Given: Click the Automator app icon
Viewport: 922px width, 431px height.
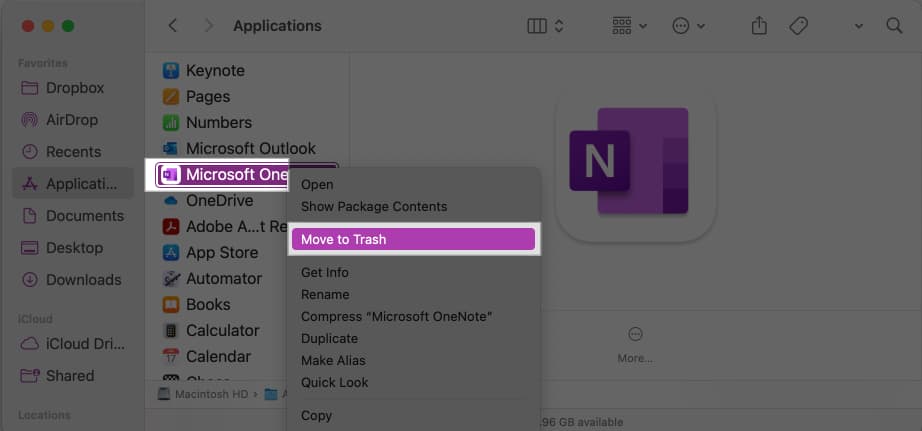Looking at the screenshot, I should coord(171,278).
